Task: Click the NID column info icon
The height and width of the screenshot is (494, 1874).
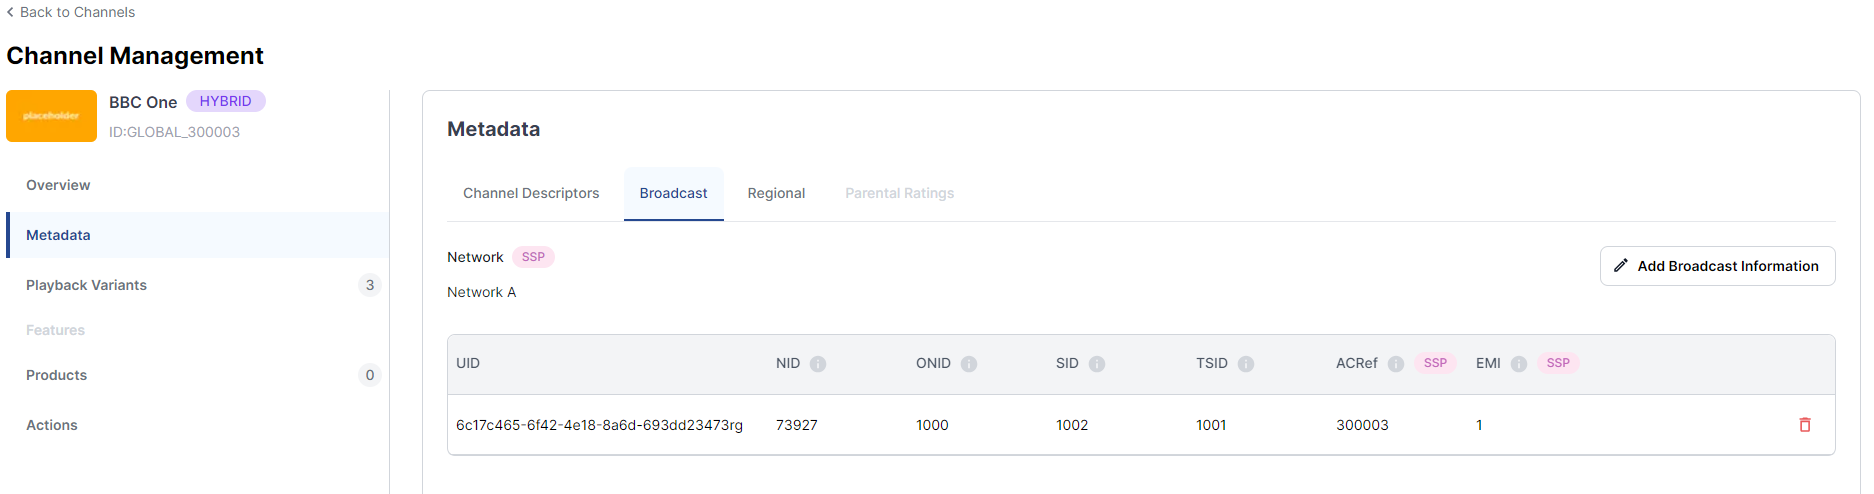Action: [818, 364]
